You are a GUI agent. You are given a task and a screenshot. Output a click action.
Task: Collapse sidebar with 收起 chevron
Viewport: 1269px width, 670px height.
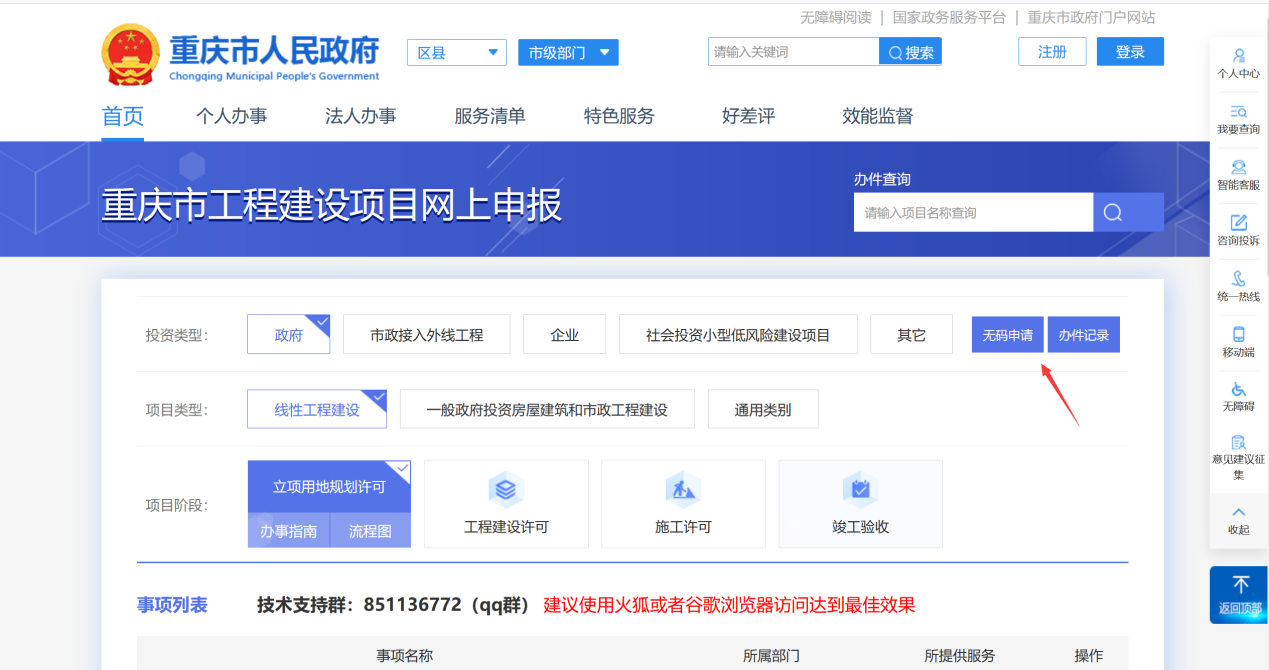pos(1238,520)
